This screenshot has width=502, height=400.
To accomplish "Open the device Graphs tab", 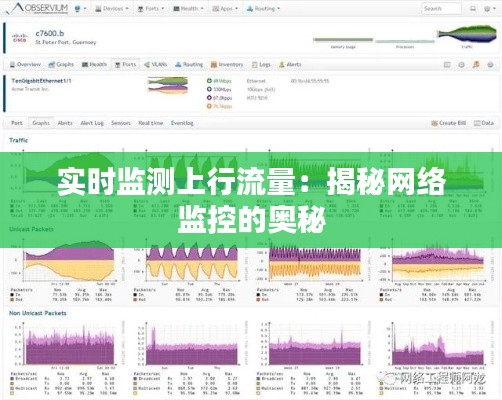I will click(x=61, y=64).
